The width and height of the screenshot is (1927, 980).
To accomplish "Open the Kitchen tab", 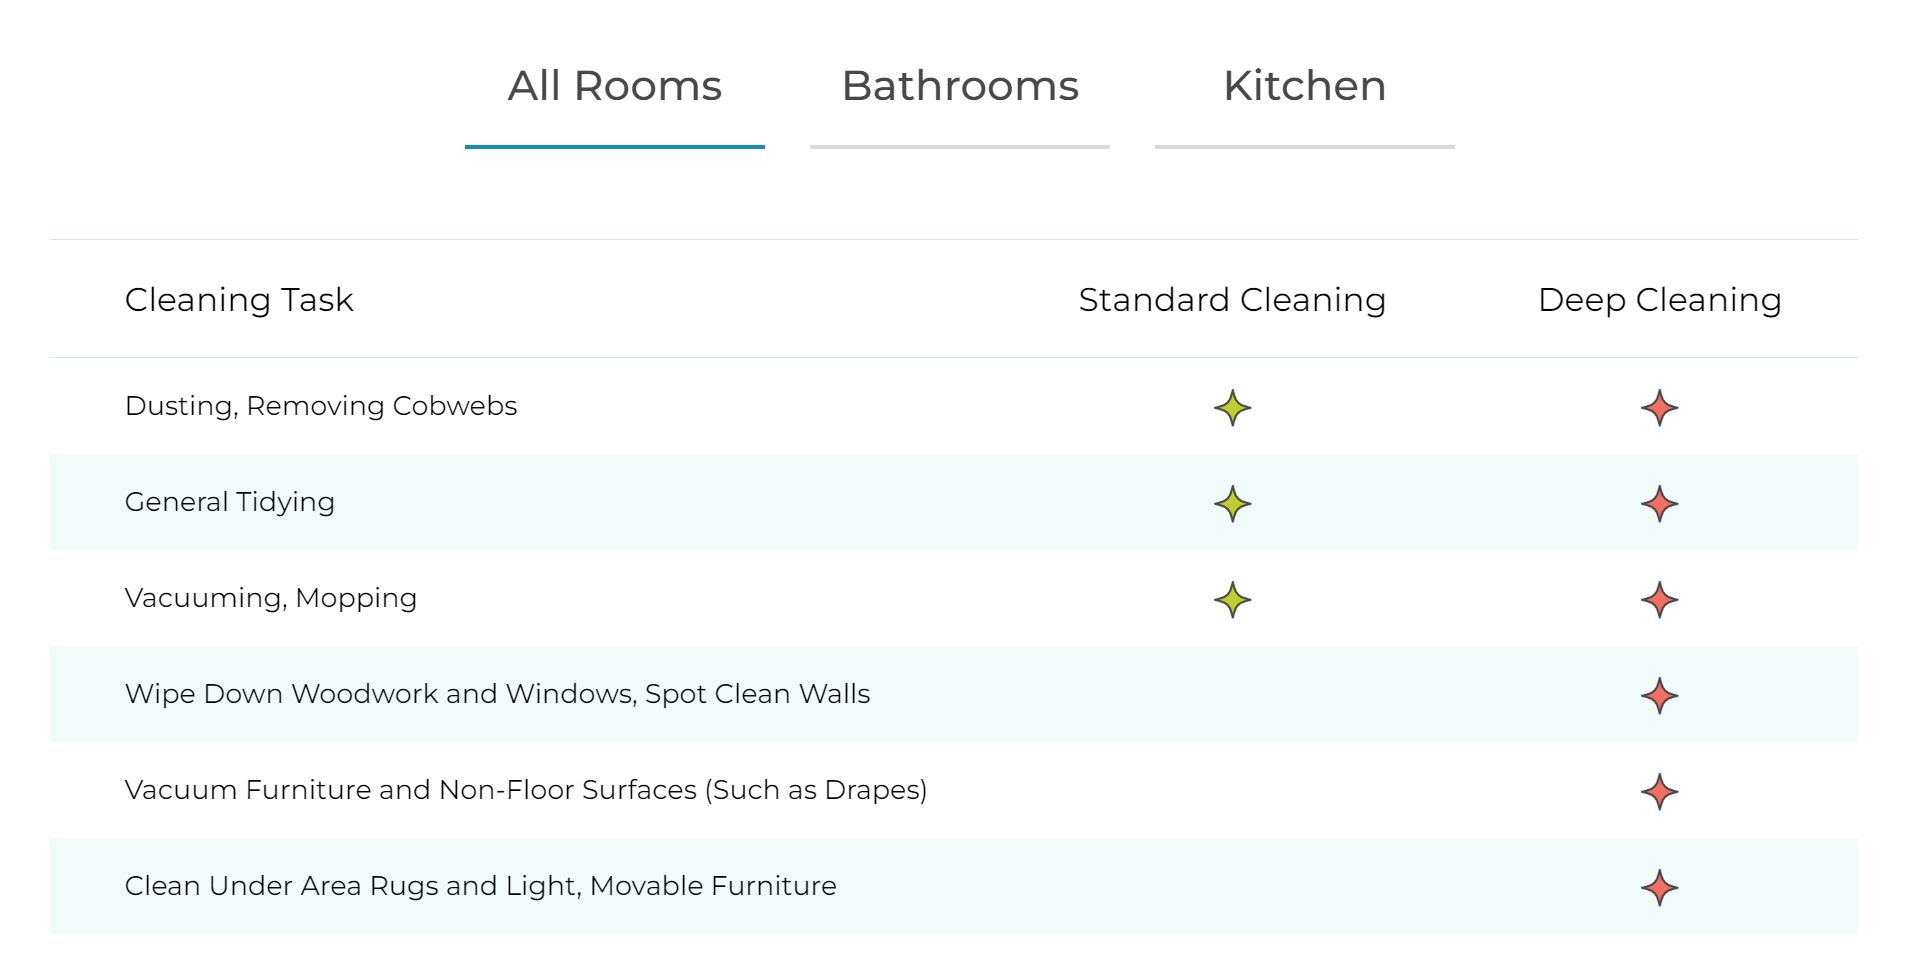I will [x=1303, y=86].
